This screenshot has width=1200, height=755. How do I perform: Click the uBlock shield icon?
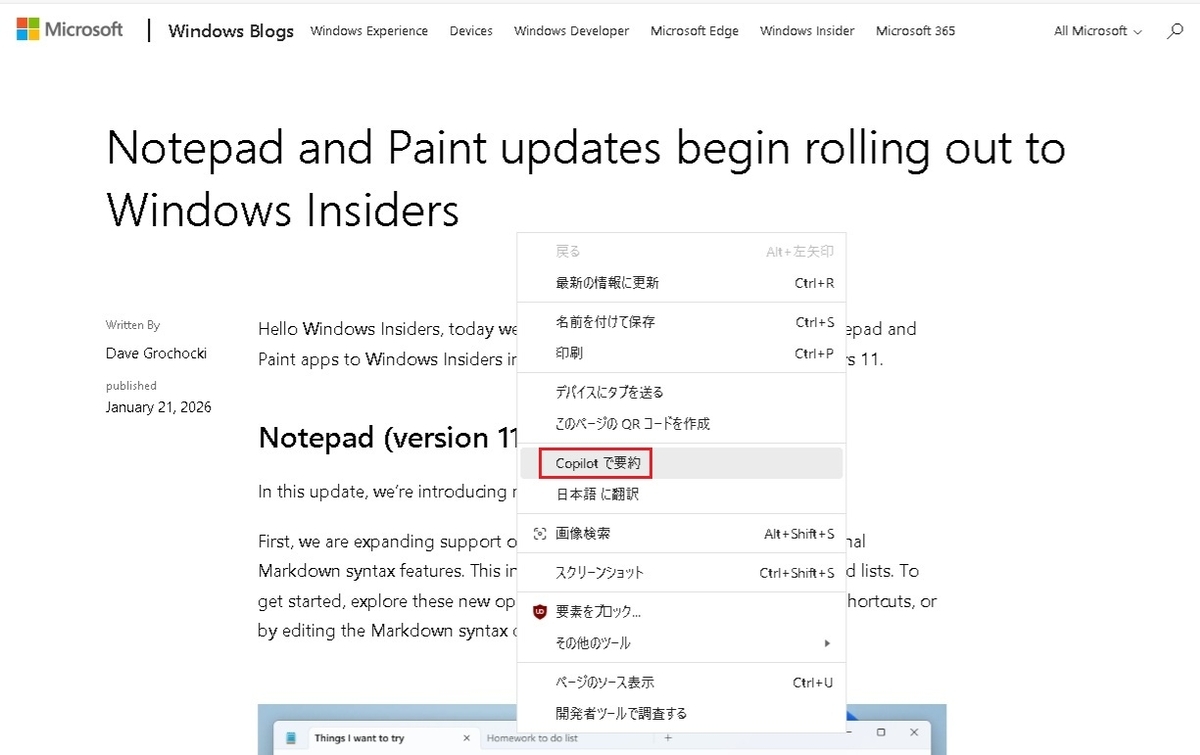540,612
